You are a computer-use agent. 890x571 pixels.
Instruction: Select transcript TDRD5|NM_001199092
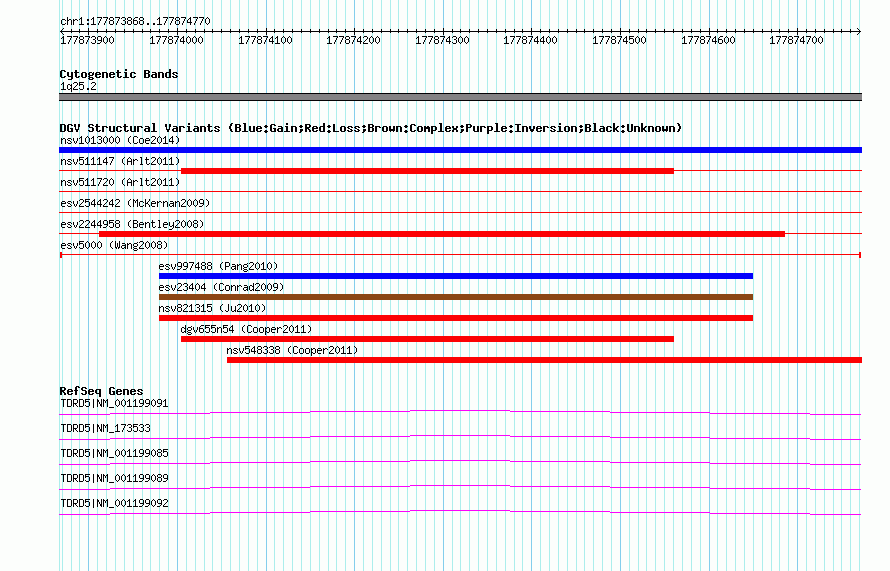pyautogui.click(x=114, y=503)
